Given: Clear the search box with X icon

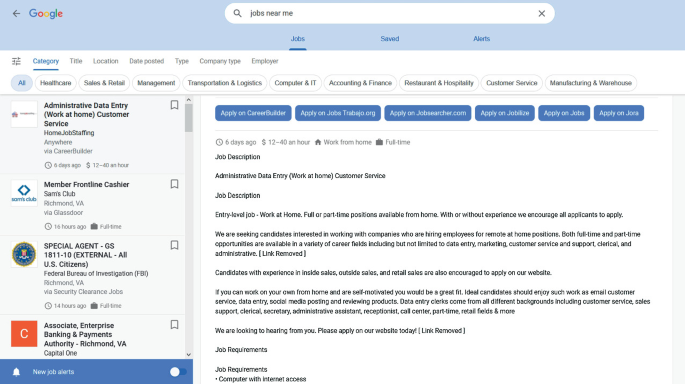Looking at the screenshot, I should (x=542, y=14).
